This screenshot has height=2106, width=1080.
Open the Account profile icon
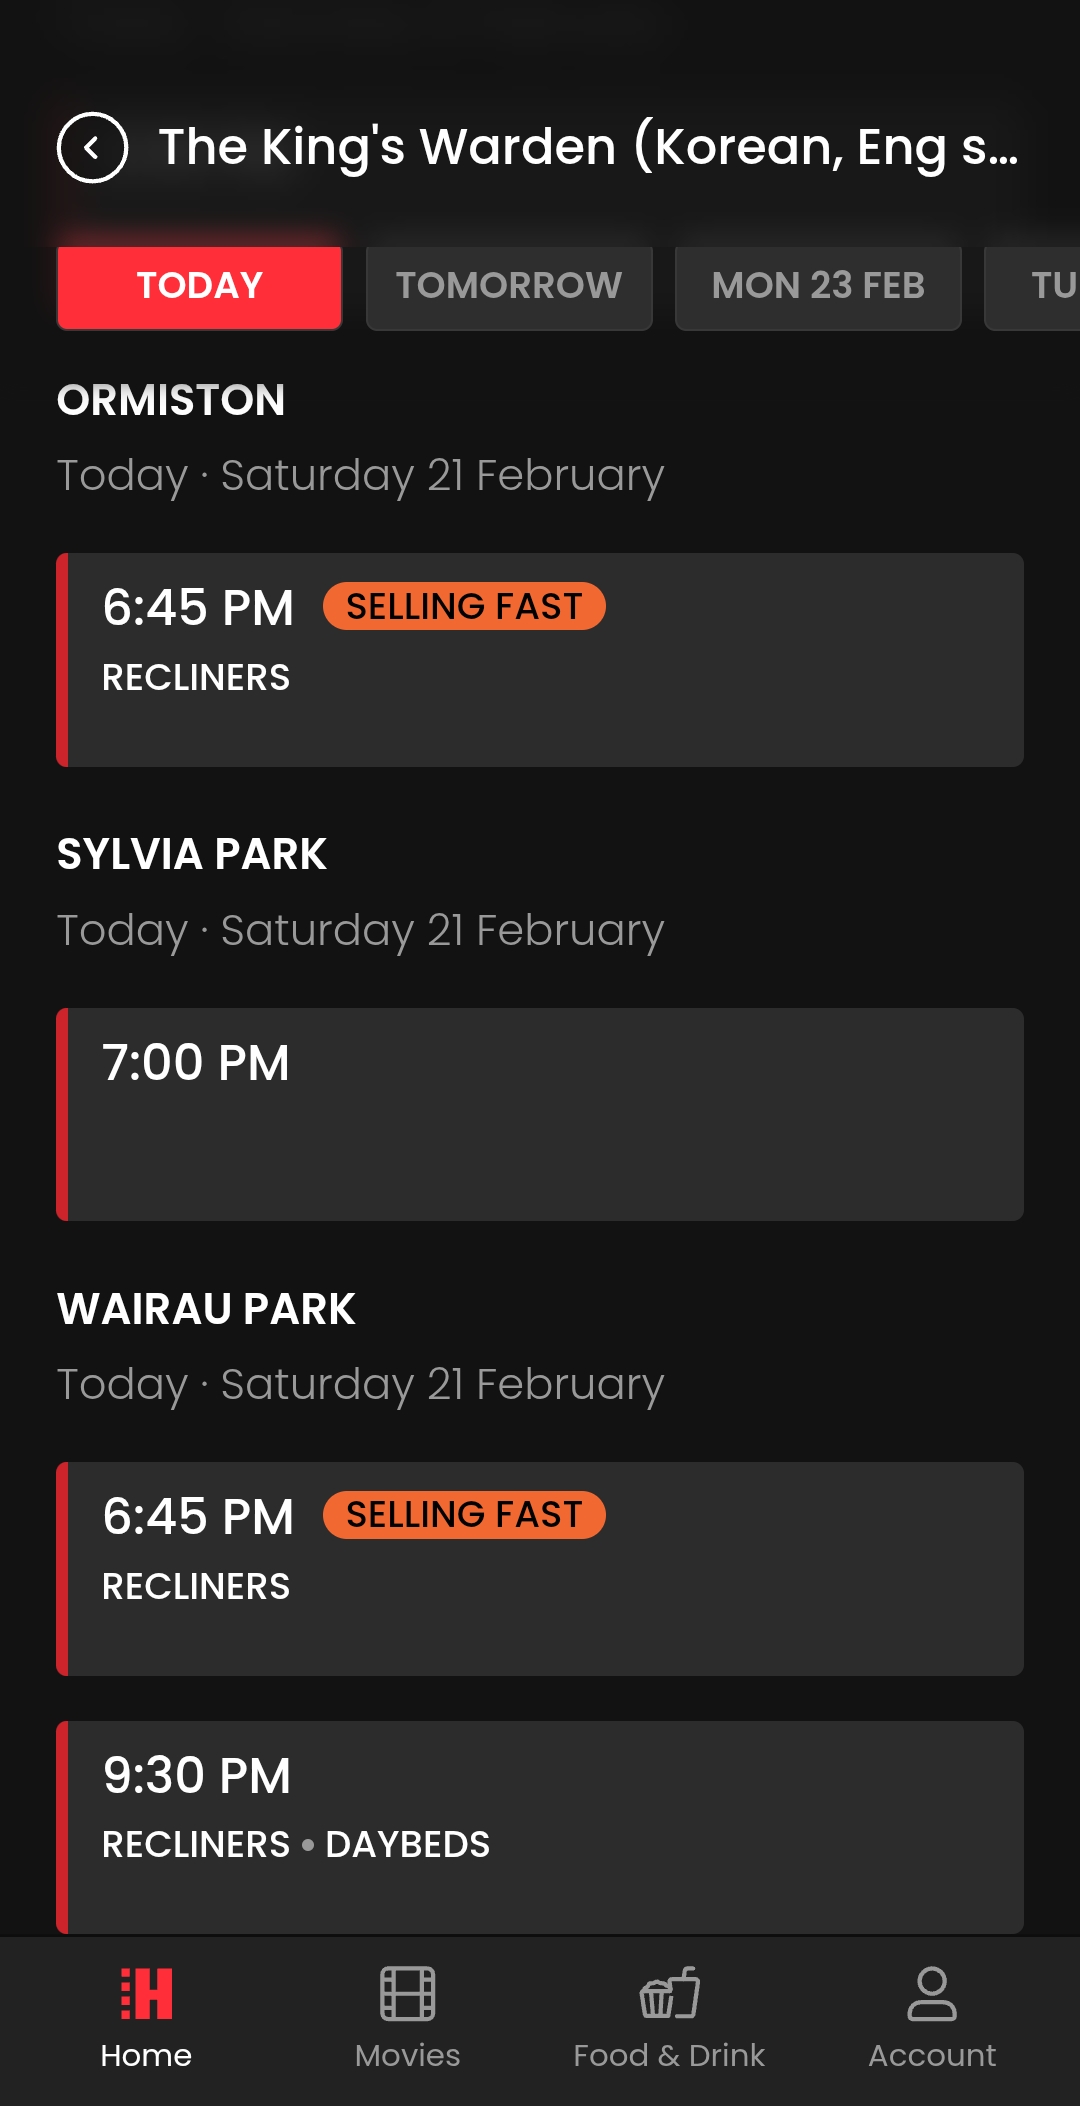pos(932,1994)
